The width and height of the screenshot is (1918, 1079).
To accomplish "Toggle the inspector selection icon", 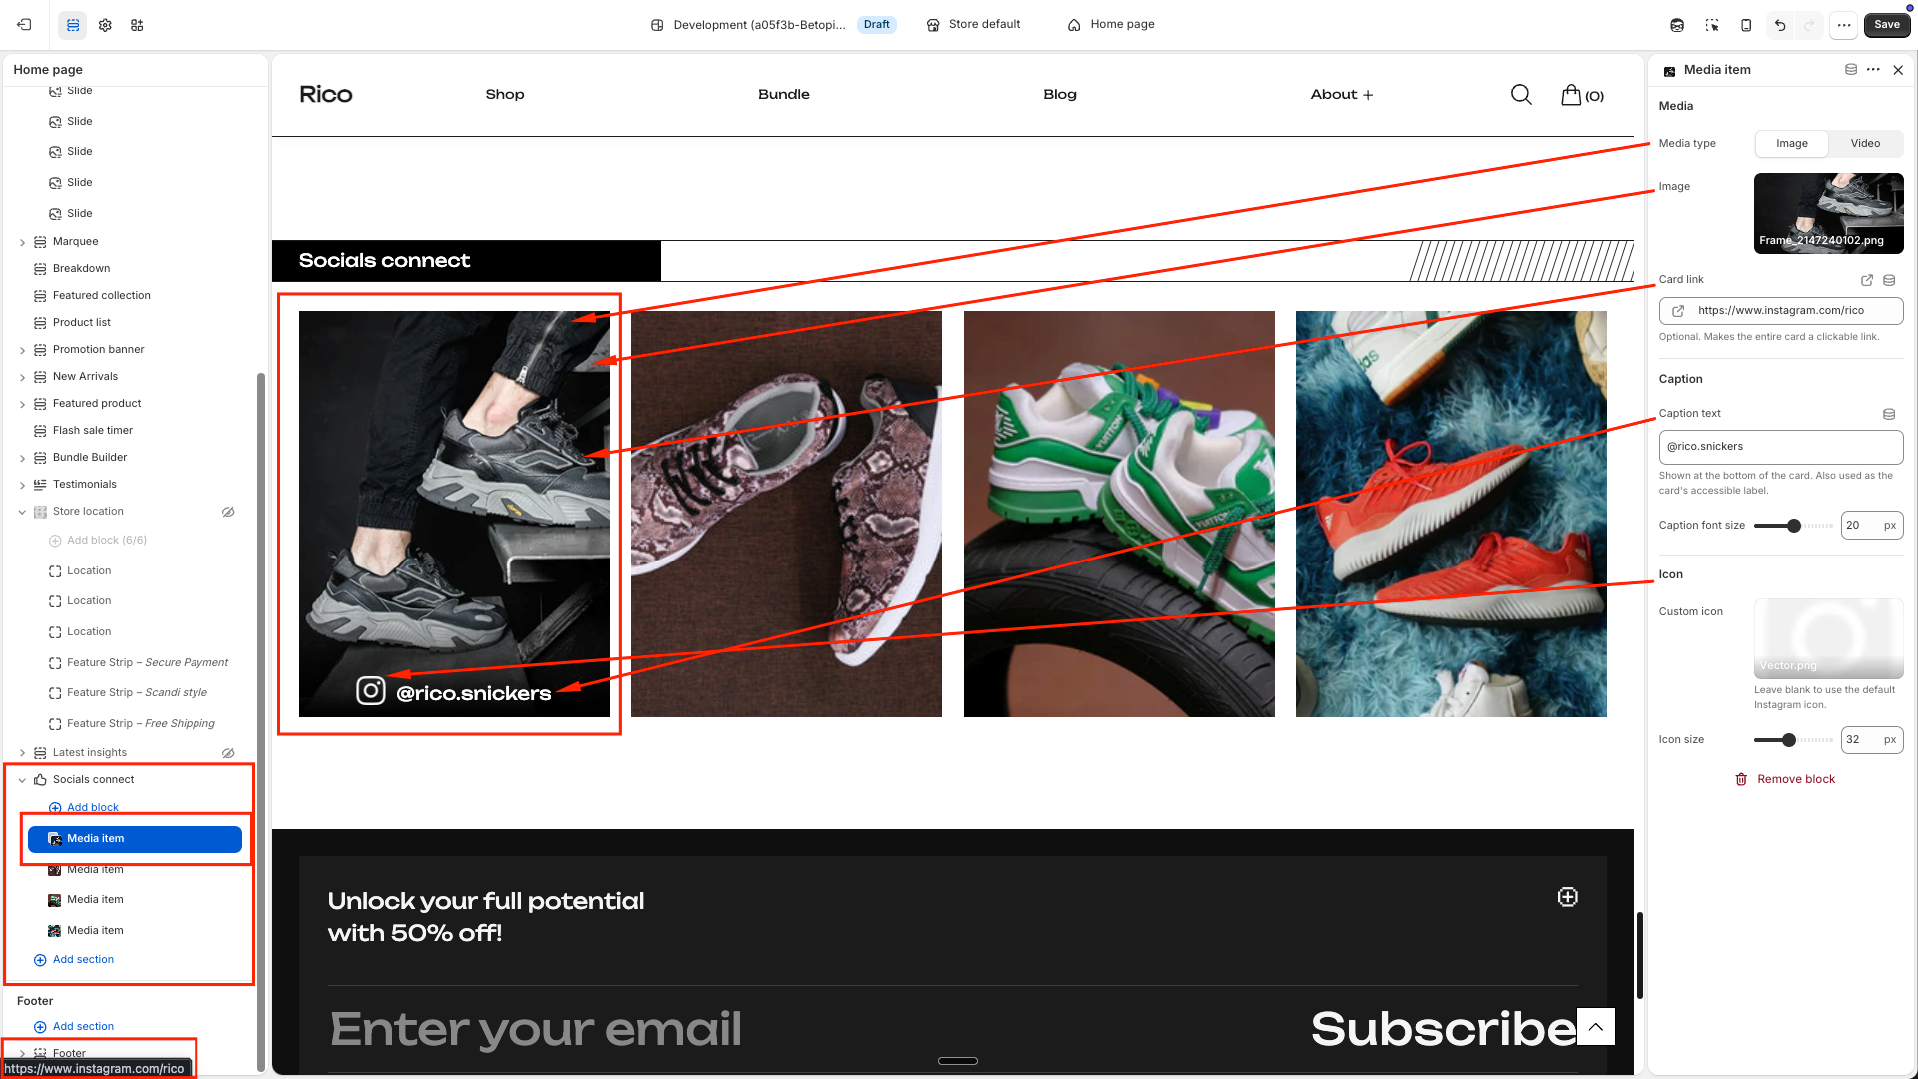I will click(x=1712, y=25).
